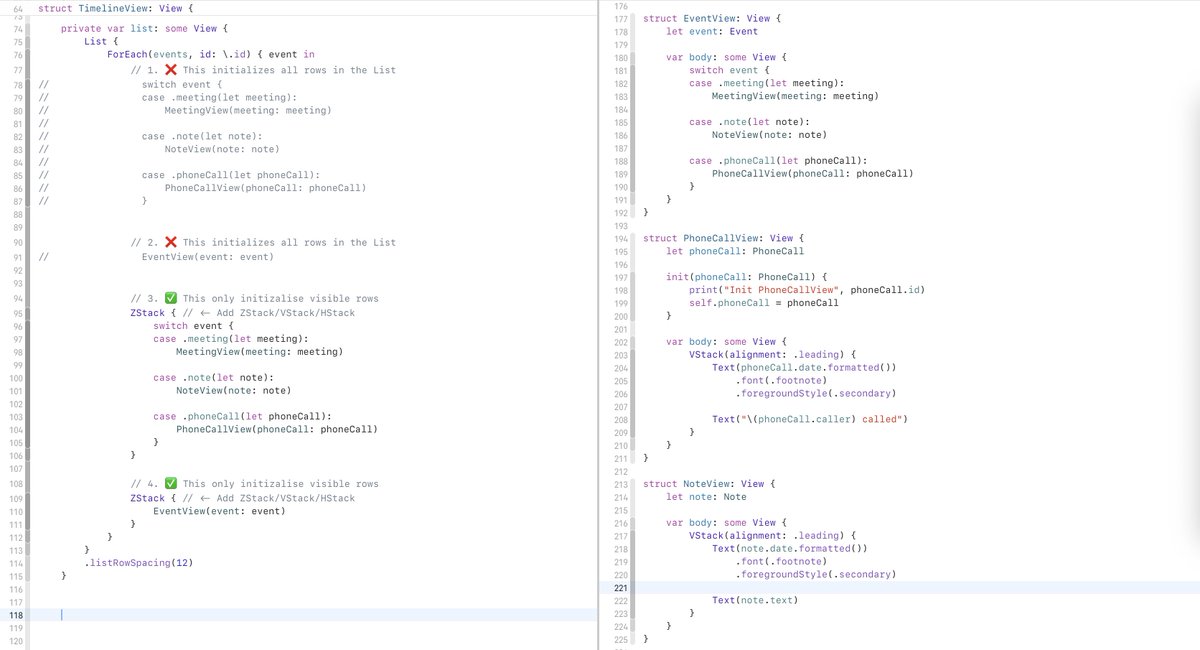Click 'PhoneCallView(phoneCall: phoneCall)' on line 104
The image size is (1200, 650).
pyautogui.click(x=277, y=429)
